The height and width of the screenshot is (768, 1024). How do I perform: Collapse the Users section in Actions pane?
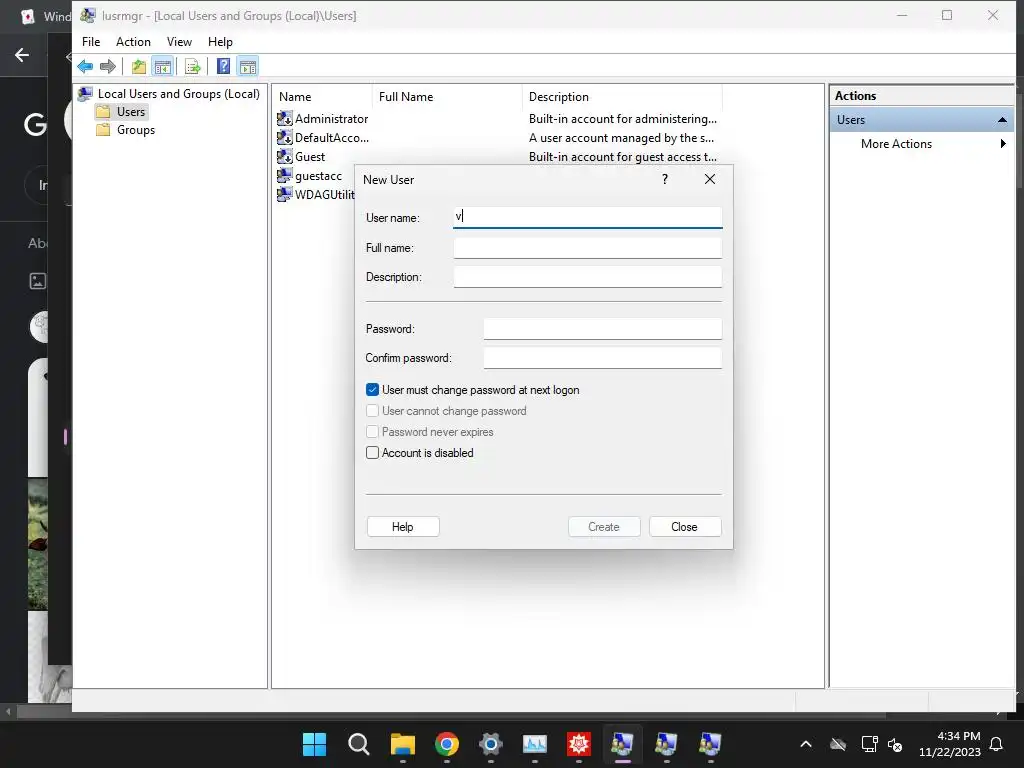[x=1002, y=120]
